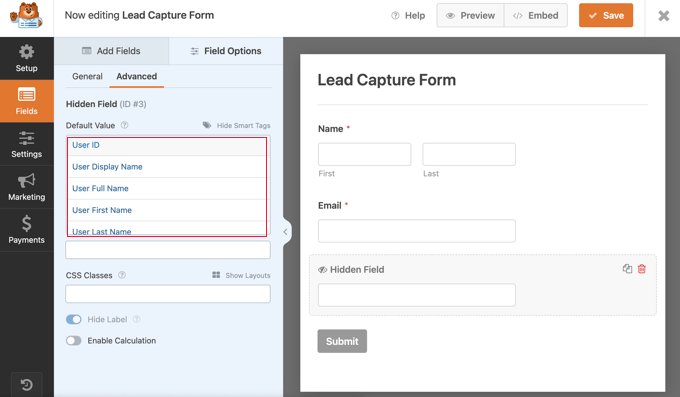The image size is (680, 397).
Task: Select the Hidden Field in the preview
Action: (x=483, y=285)
